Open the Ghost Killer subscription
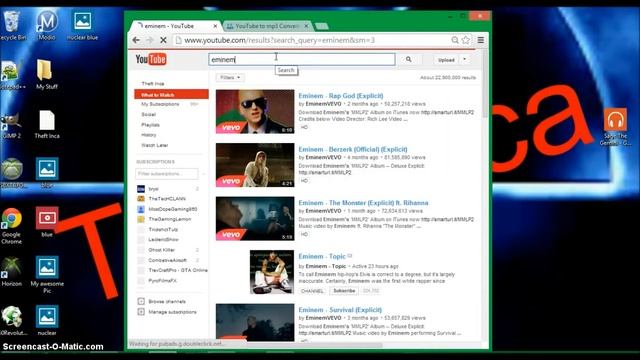The width and height of the screenshot is (640, 360). point(162,250)
